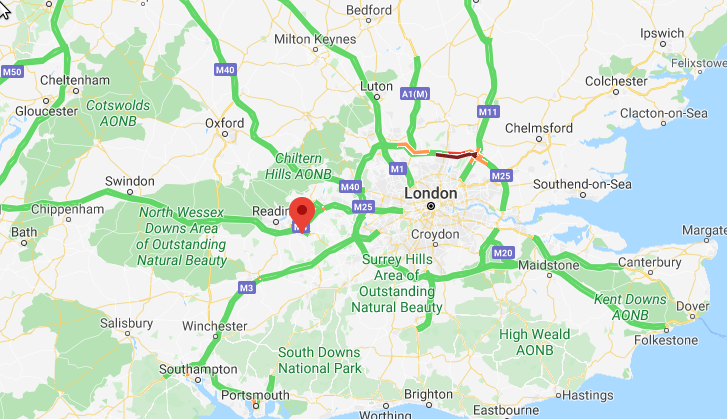
Task: Click the M1 motorway shield
Action: tap(398, 169)
